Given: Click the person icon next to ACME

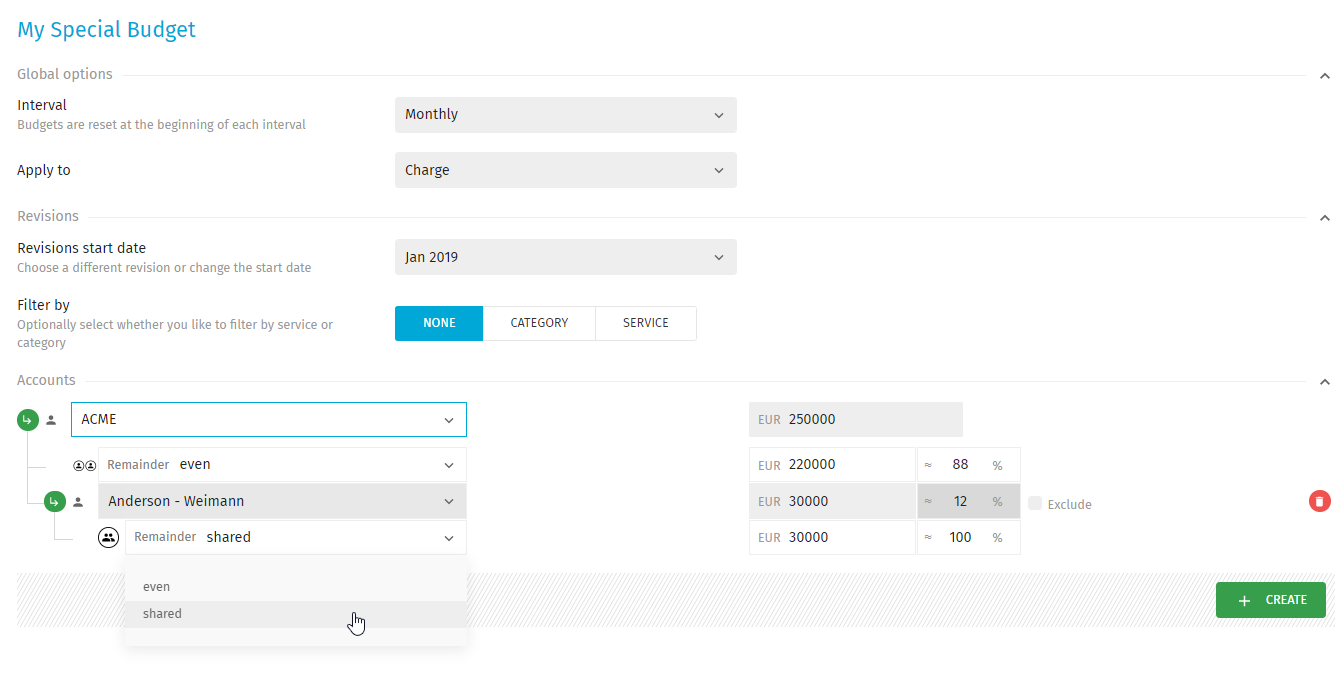Looking at the screenshot, I should 51,420.
